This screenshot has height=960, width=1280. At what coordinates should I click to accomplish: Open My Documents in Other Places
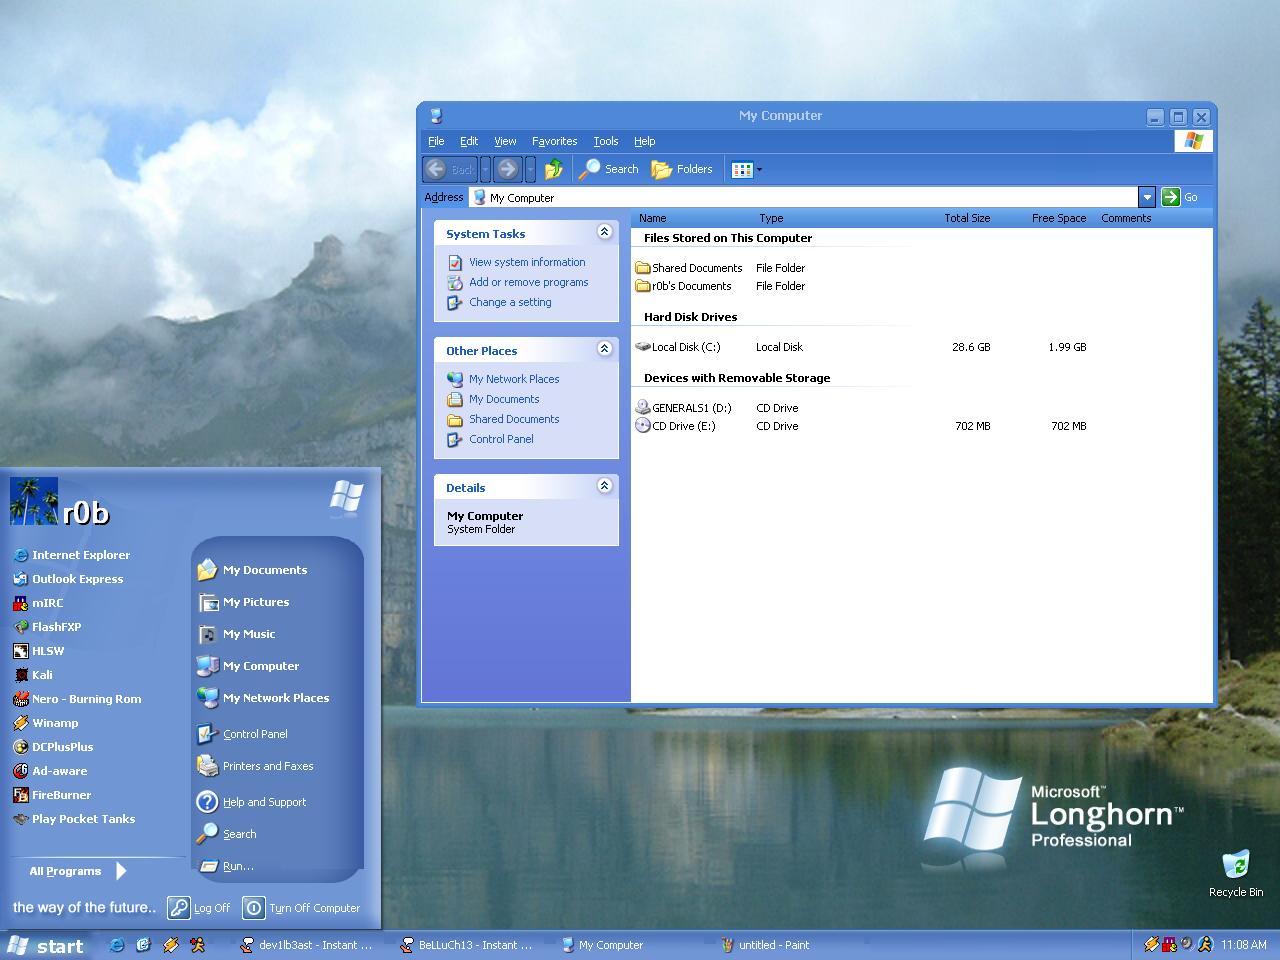click(504, 399)
